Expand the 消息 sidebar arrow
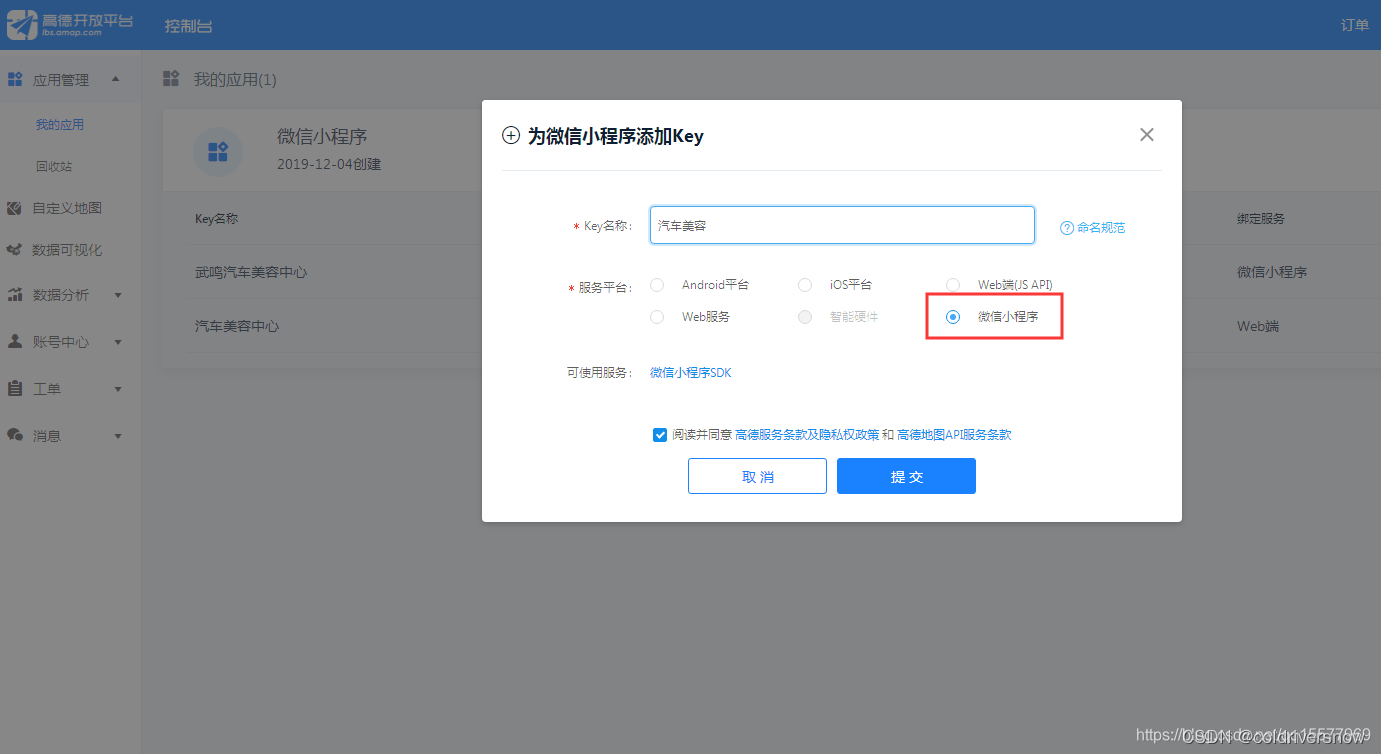This screenshot has width=1381, height=754. [118, 436]
